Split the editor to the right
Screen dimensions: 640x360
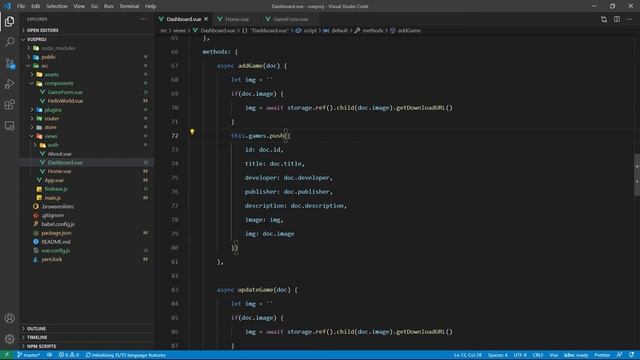tap(617, 19)
